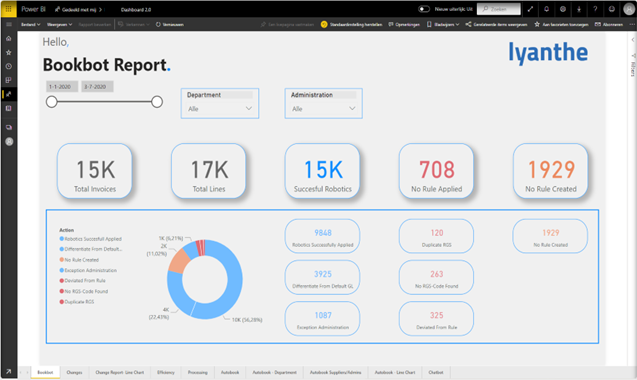This screenshot has height=380, width=637.
Task: Click the Vernieuwen refresh button
Action: pyautogui.click(x=170, y=24)
